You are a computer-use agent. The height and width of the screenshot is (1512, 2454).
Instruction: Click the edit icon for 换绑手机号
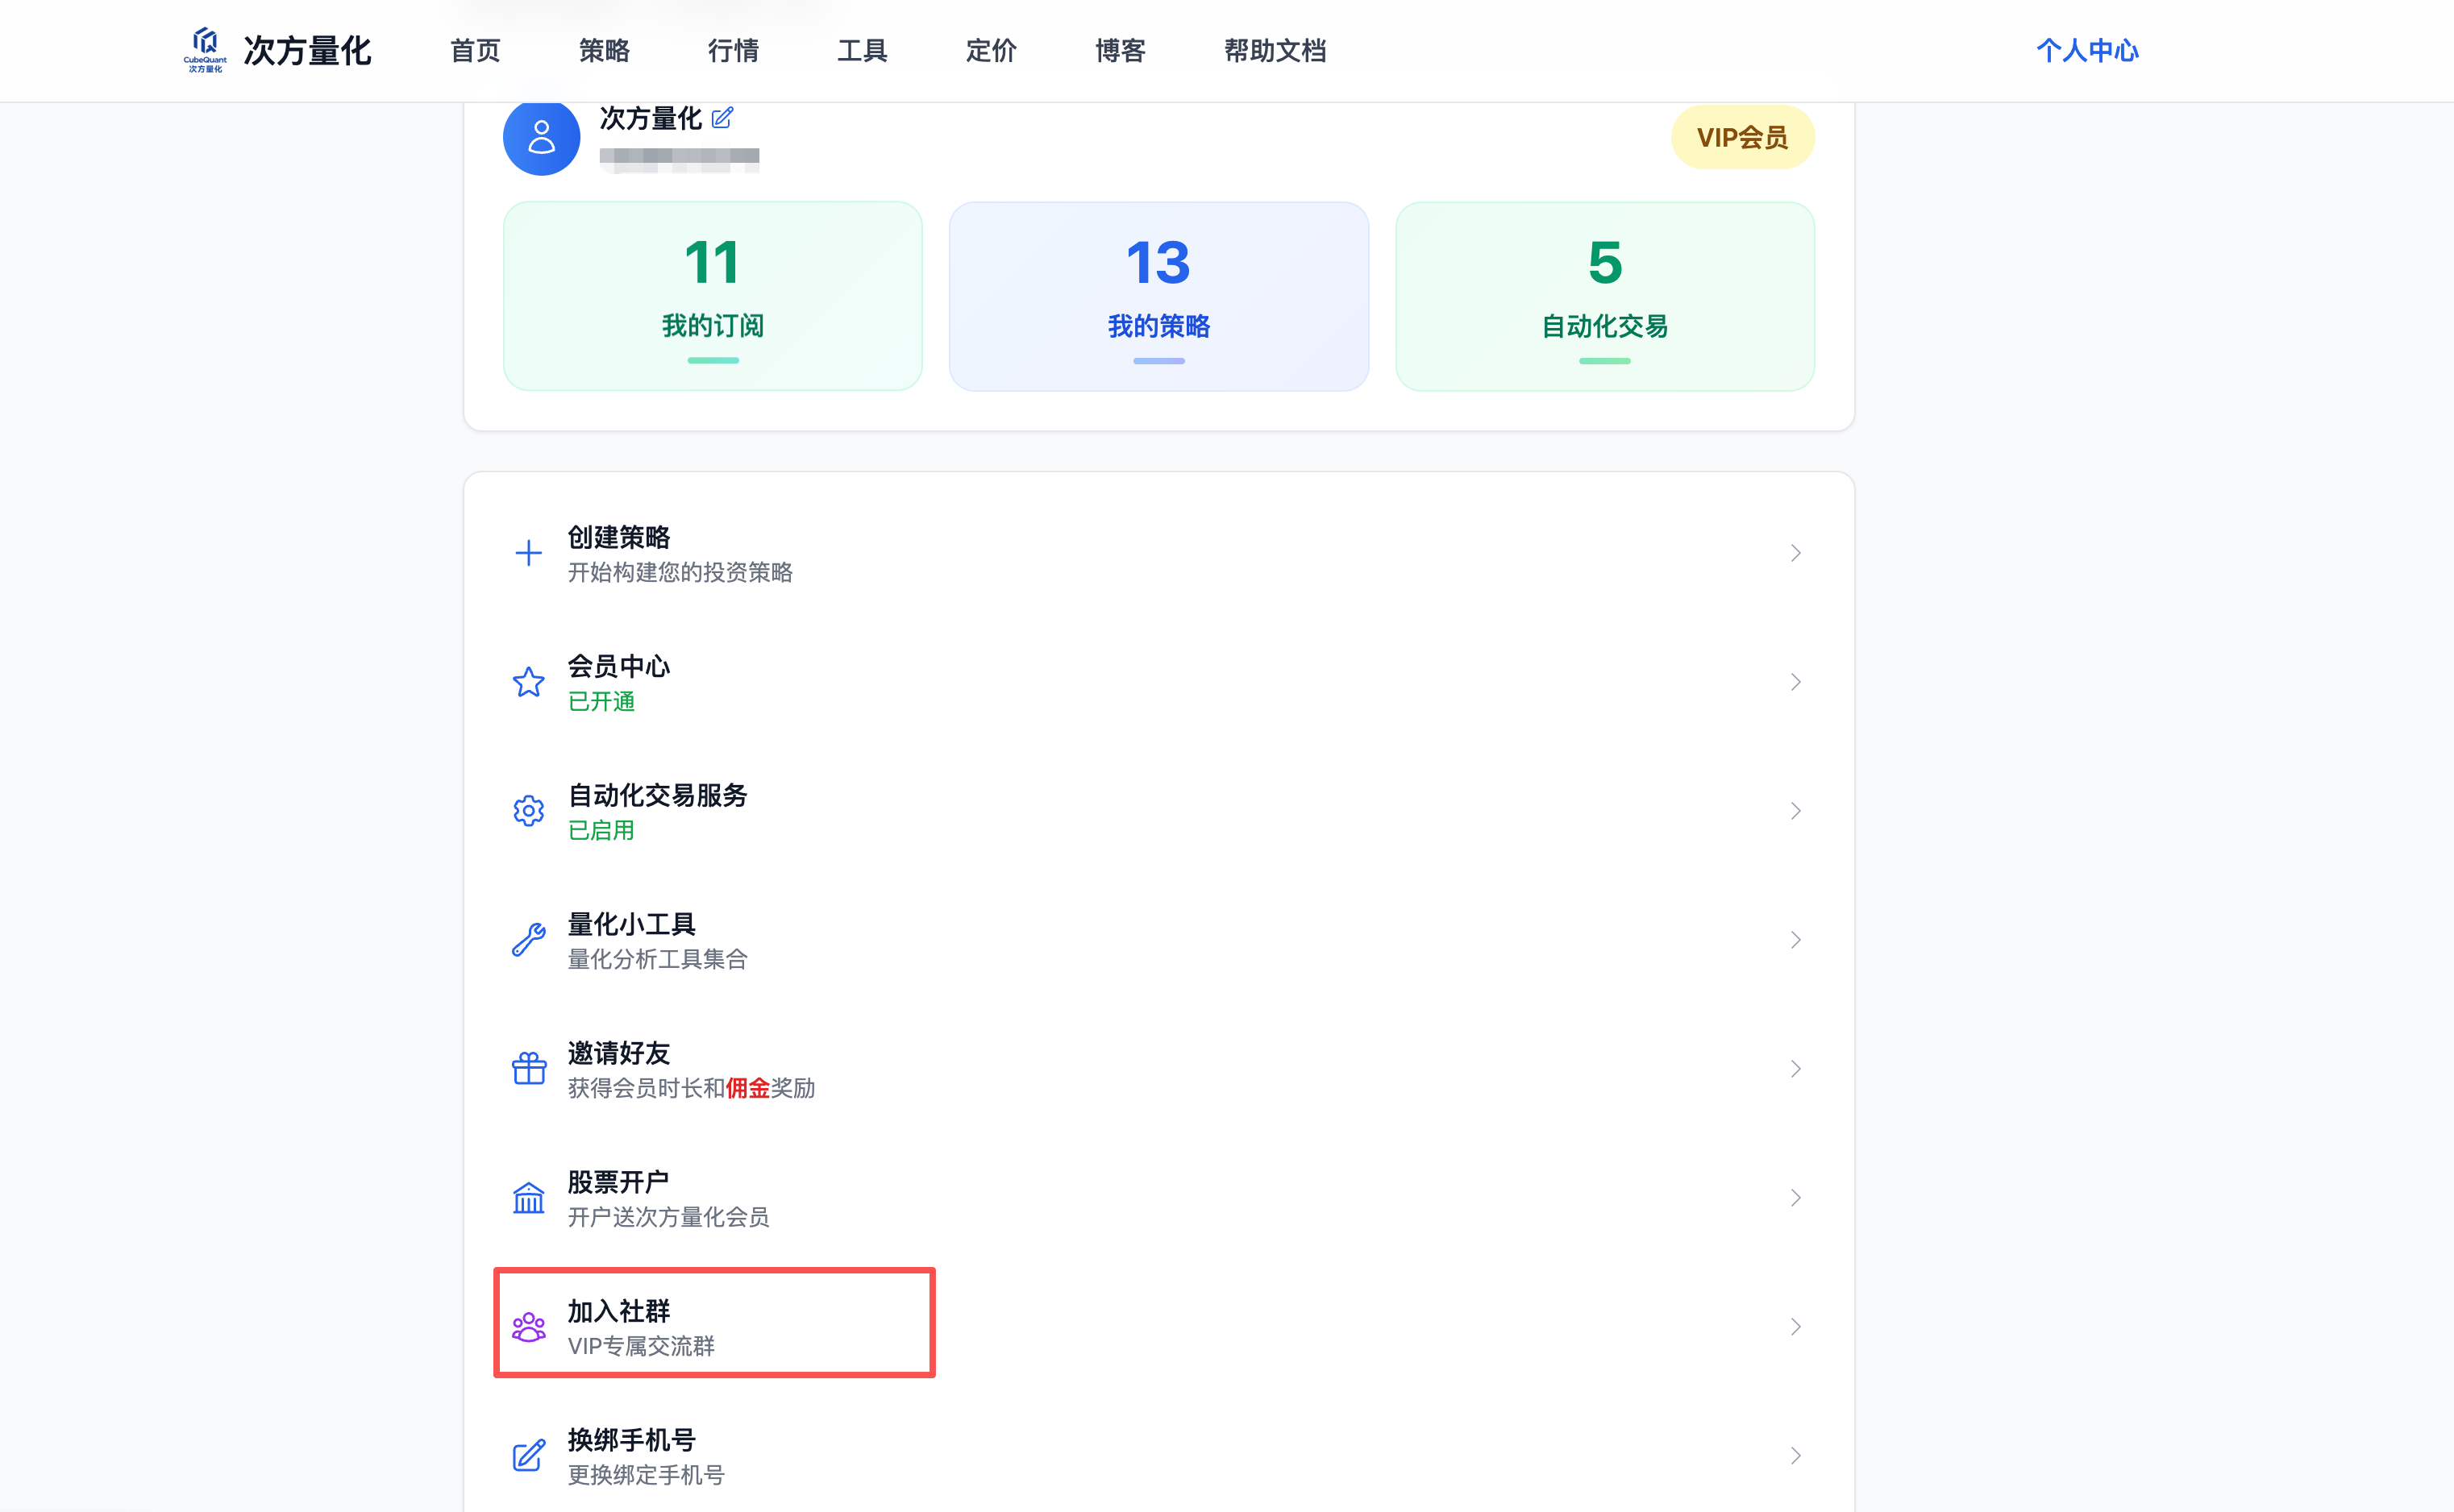pyautogui.click(x=528, y=1456)
